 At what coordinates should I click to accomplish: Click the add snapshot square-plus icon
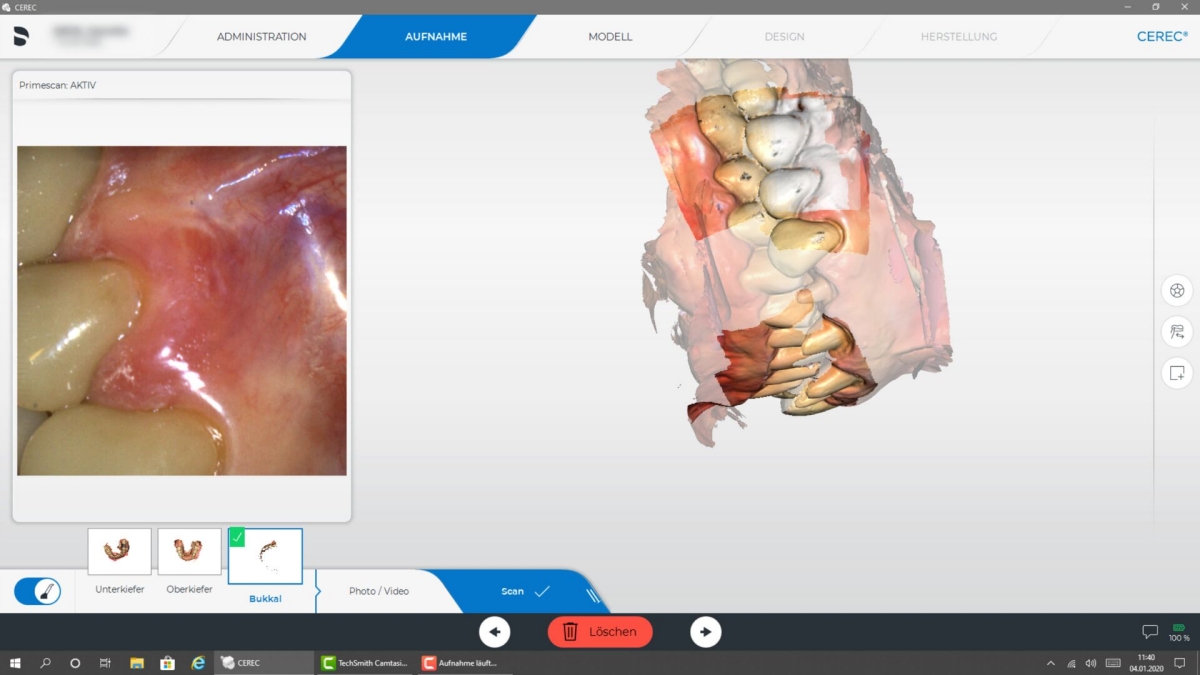(x=1177, y=373)
